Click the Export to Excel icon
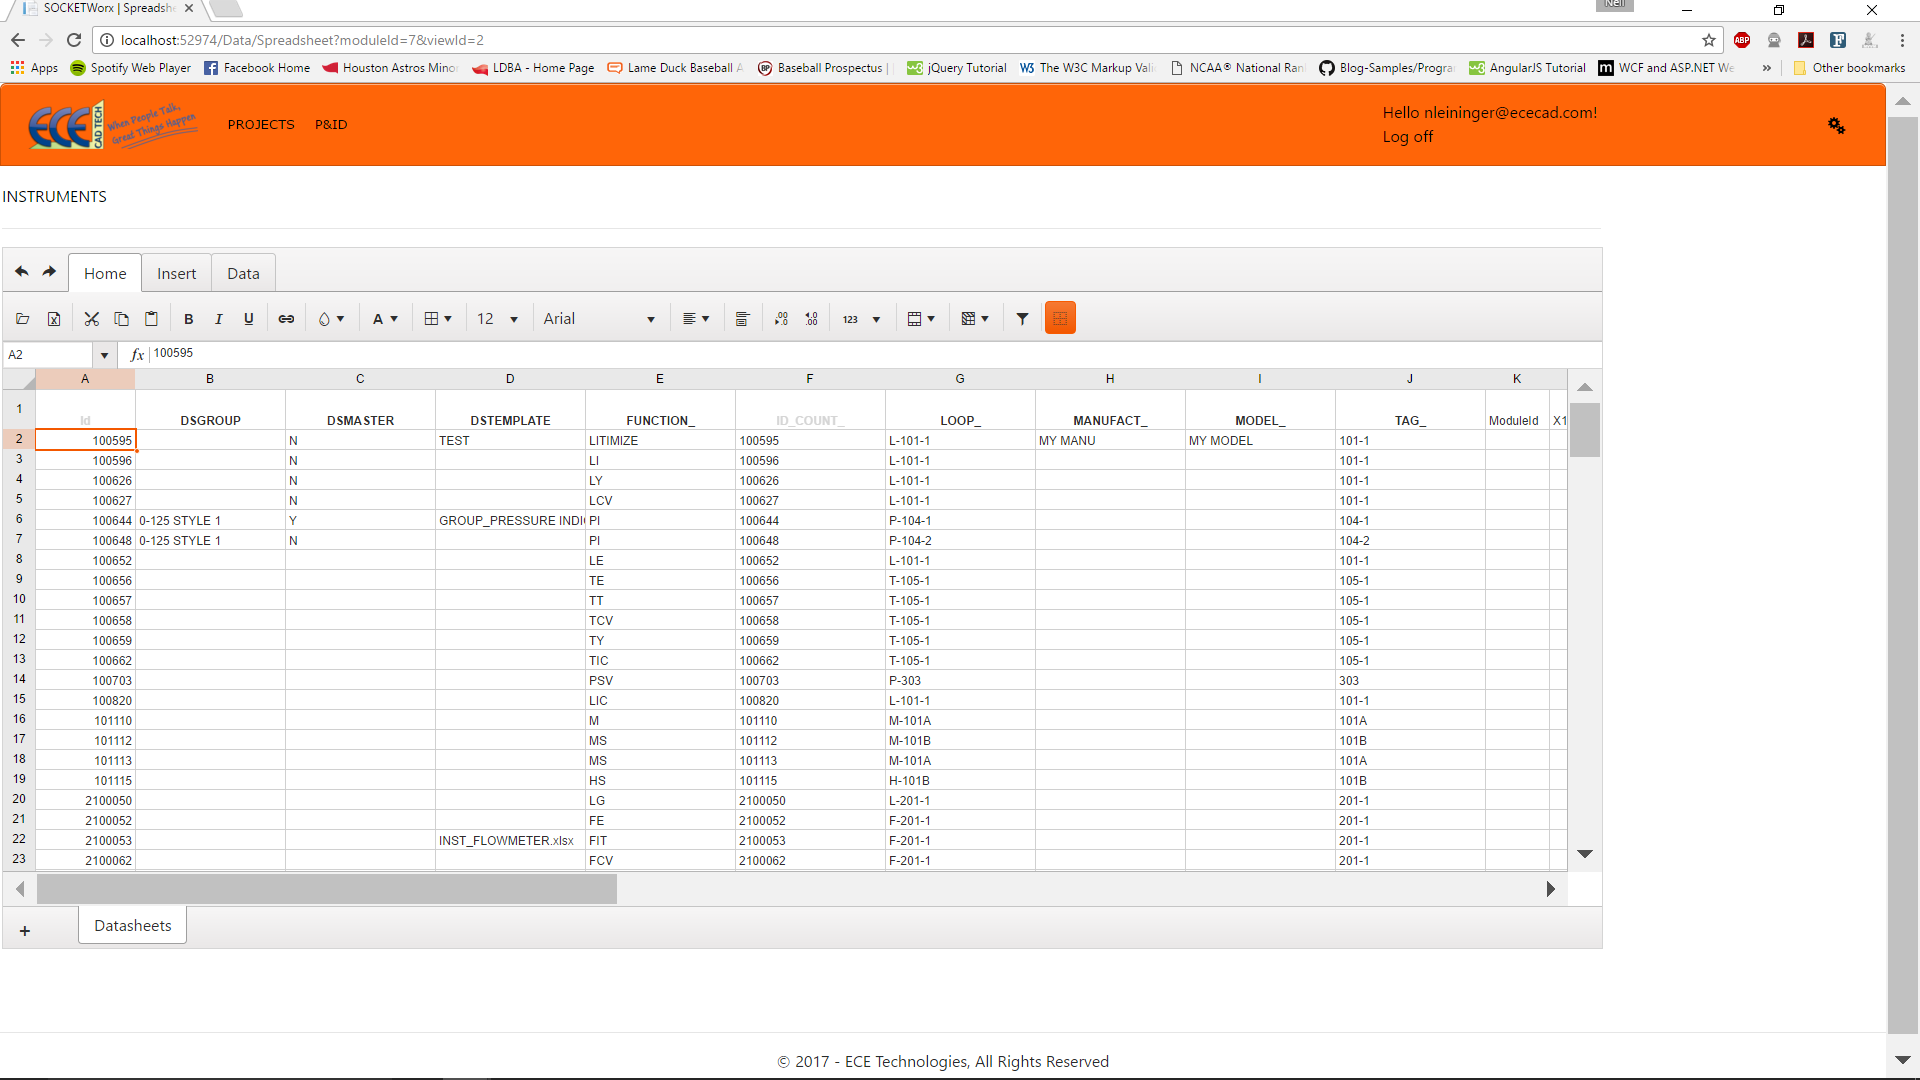Image resolution: width=1920 pixels, height=1080 pixels. [54, 319]
